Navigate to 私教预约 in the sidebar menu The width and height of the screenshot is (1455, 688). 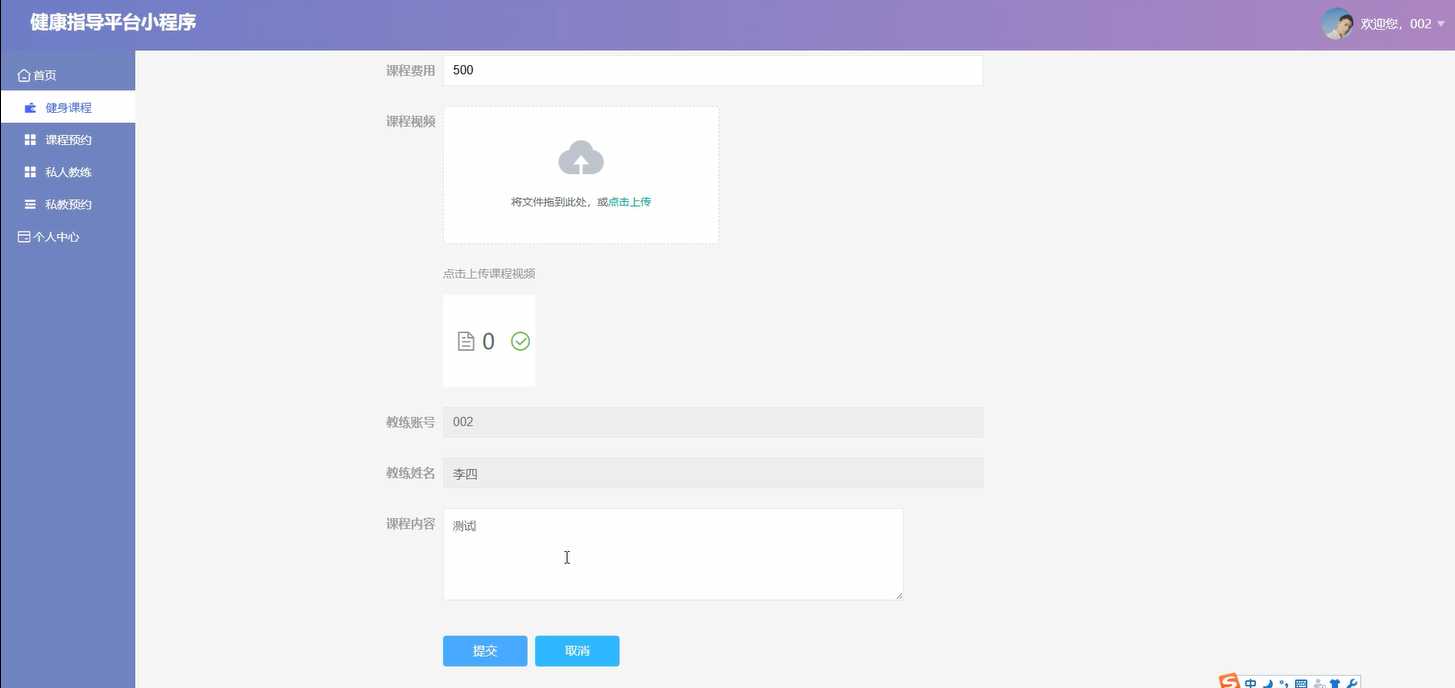pyautogui.click(x=67, y=204)
